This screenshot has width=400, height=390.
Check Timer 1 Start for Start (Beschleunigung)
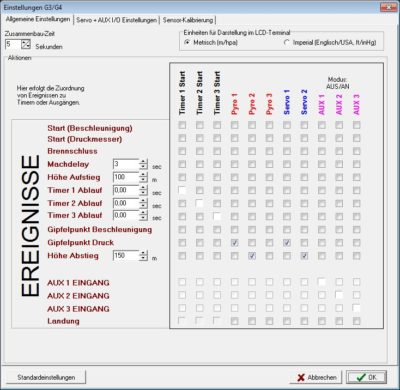point(182,125)
